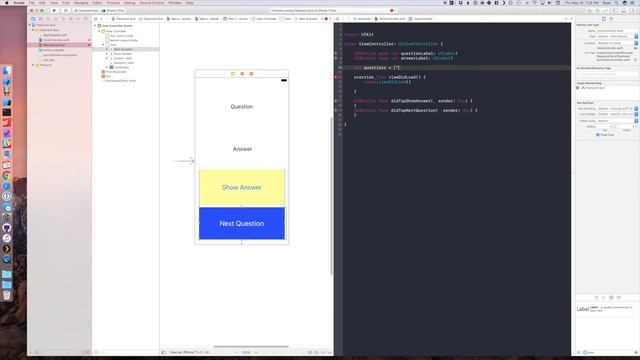Expand the Constraints group in outline
Viewport: 640px width, 360px height.
tap(107, 67)
